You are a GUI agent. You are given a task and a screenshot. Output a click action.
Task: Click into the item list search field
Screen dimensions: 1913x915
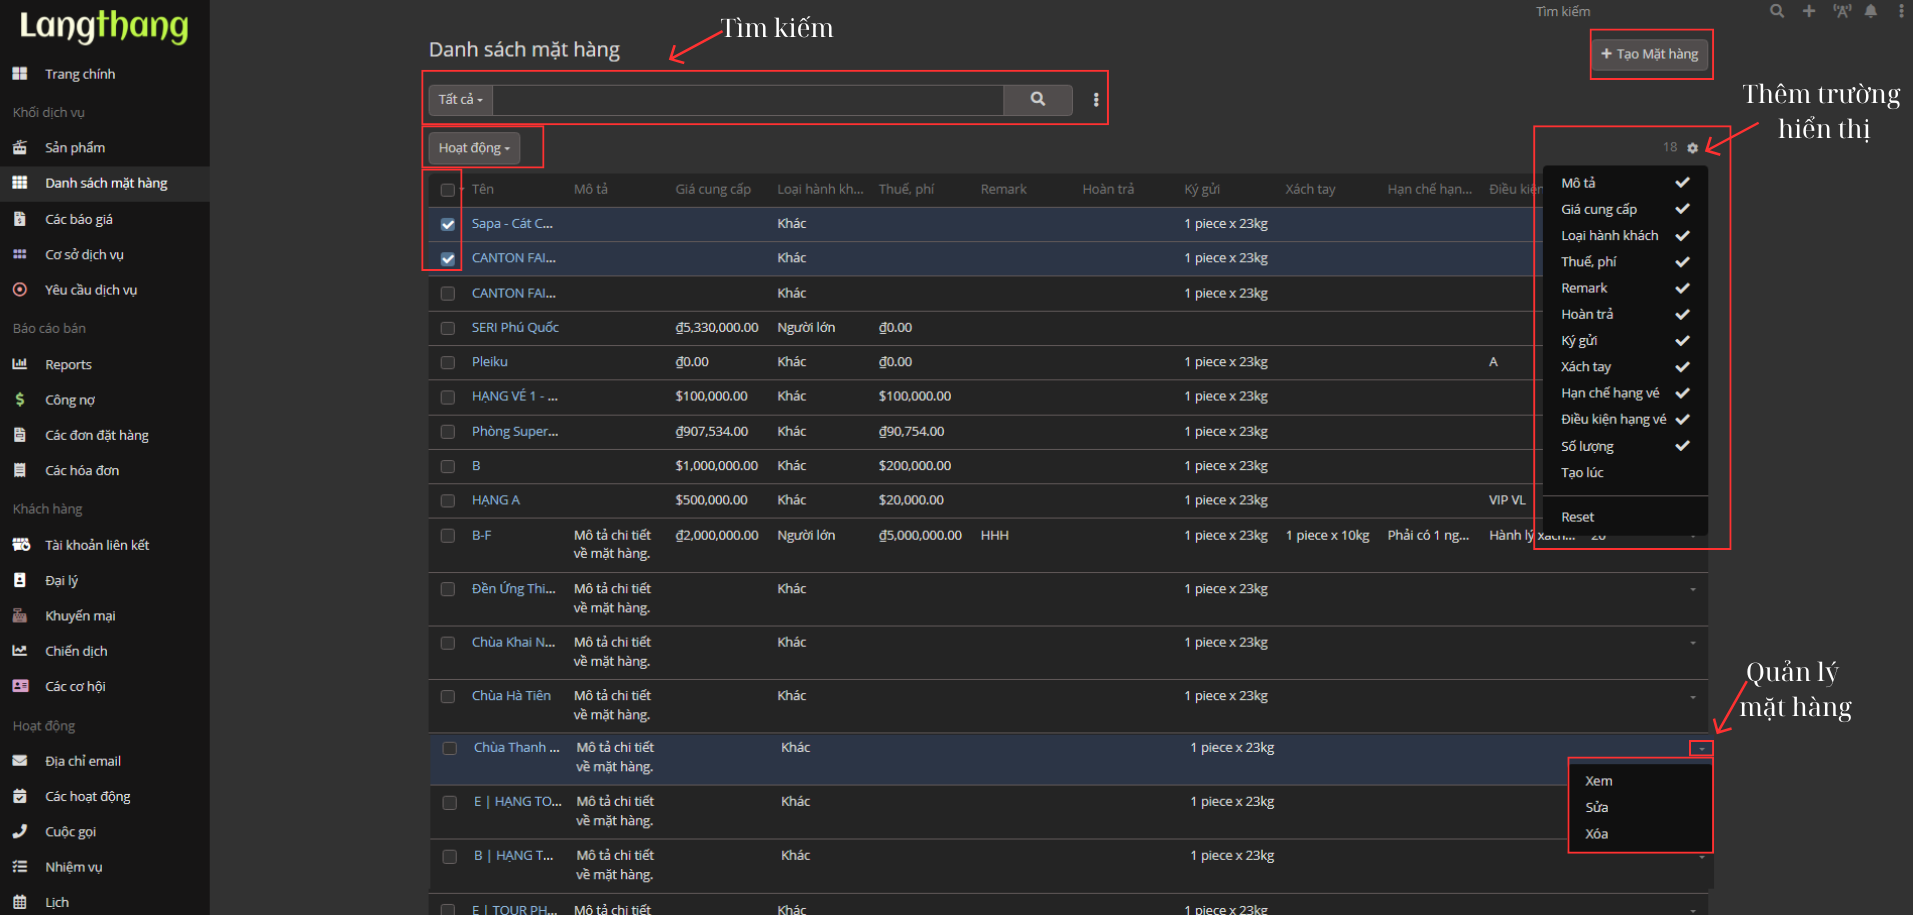(747, 100)
